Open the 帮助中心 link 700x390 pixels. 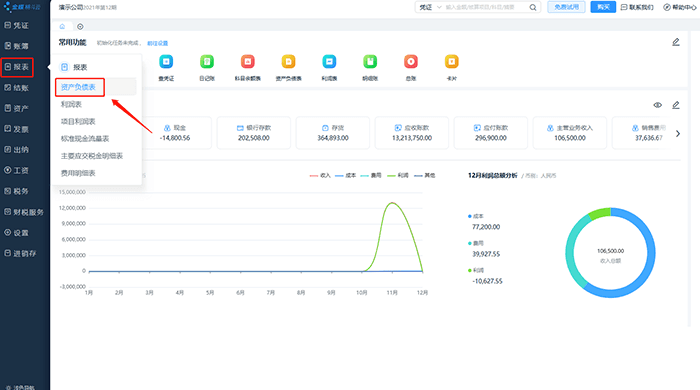tap(680, 7)
